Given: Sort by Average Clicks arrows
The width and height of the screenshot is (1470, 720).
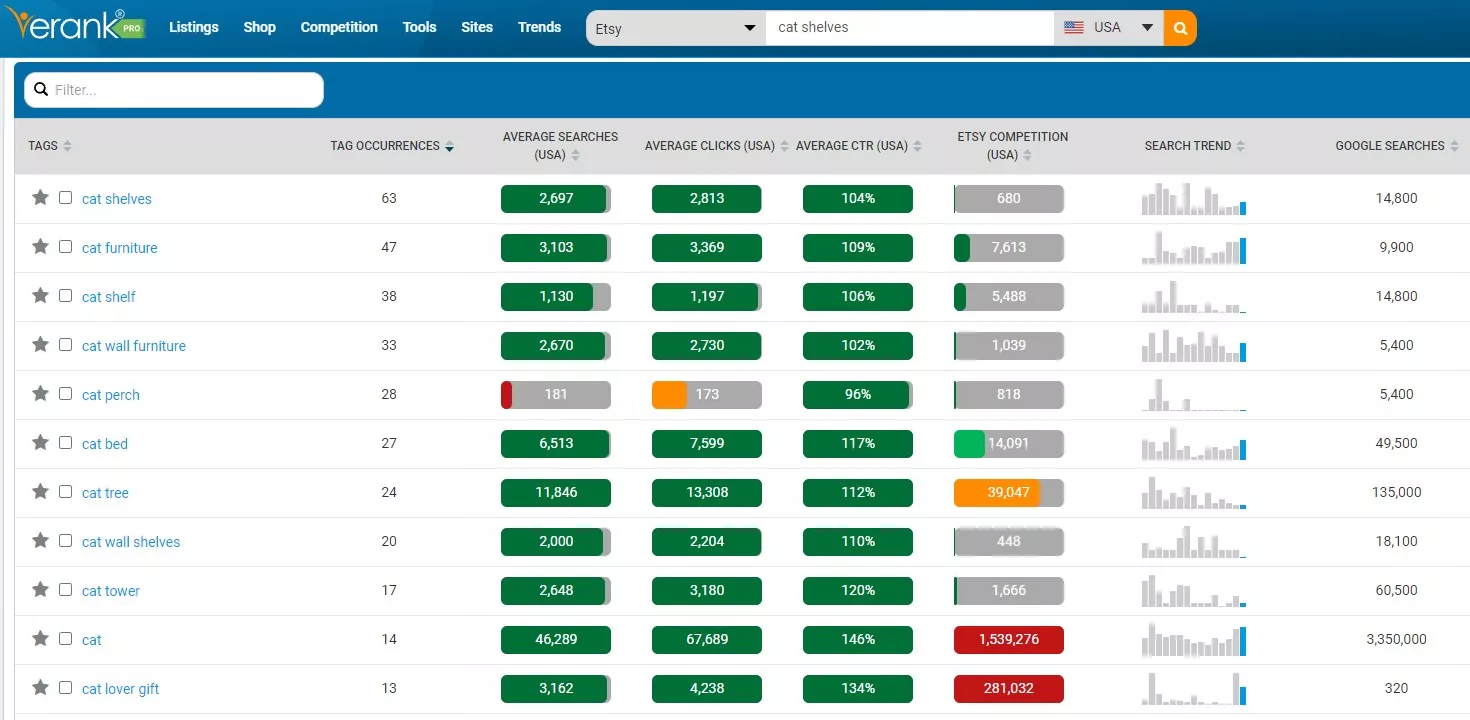Looking at the screenshot, I should click(x=784, y=146).
